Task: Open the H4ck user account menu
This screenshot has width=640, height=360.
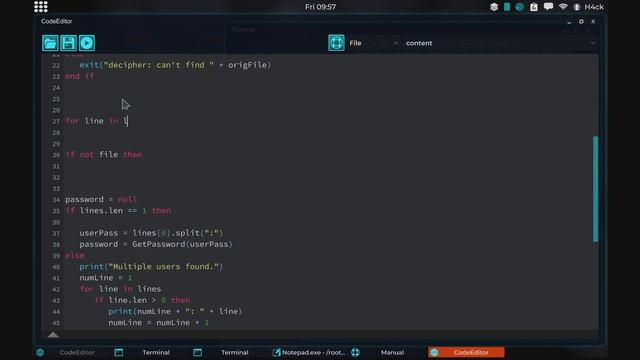Action: pos(594,7)
